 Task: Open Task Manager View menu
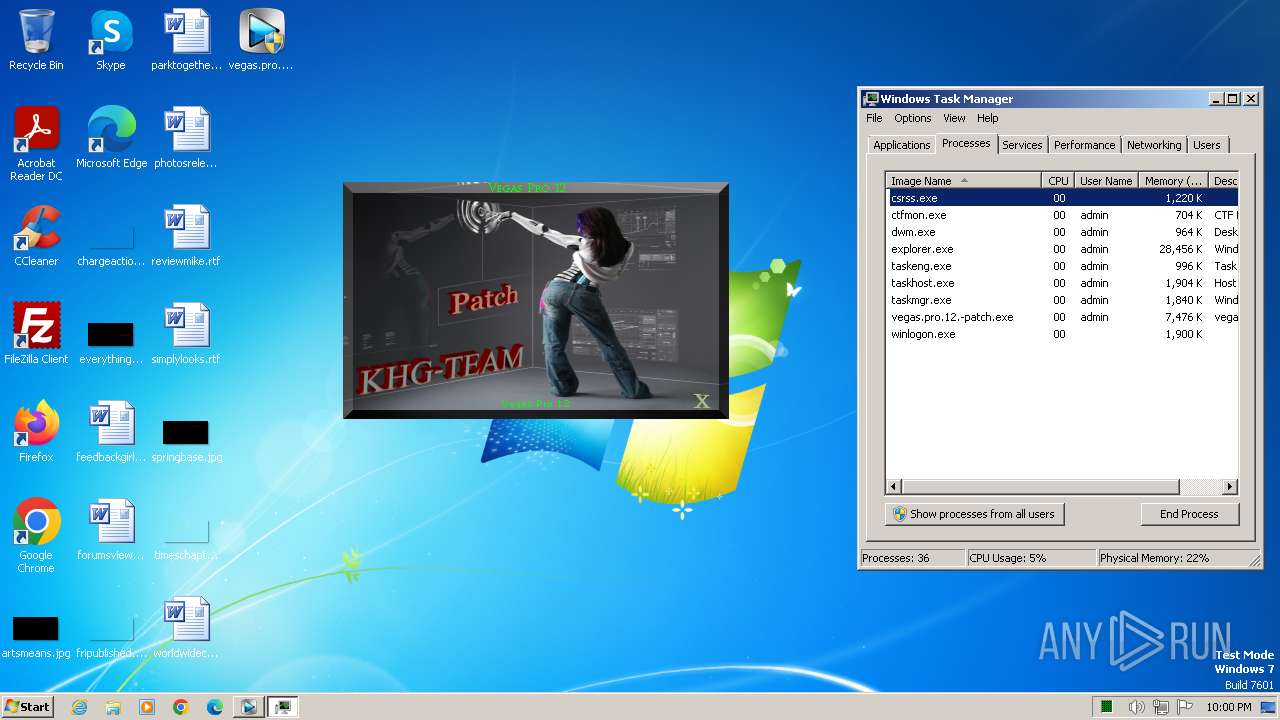pos(954,118)
